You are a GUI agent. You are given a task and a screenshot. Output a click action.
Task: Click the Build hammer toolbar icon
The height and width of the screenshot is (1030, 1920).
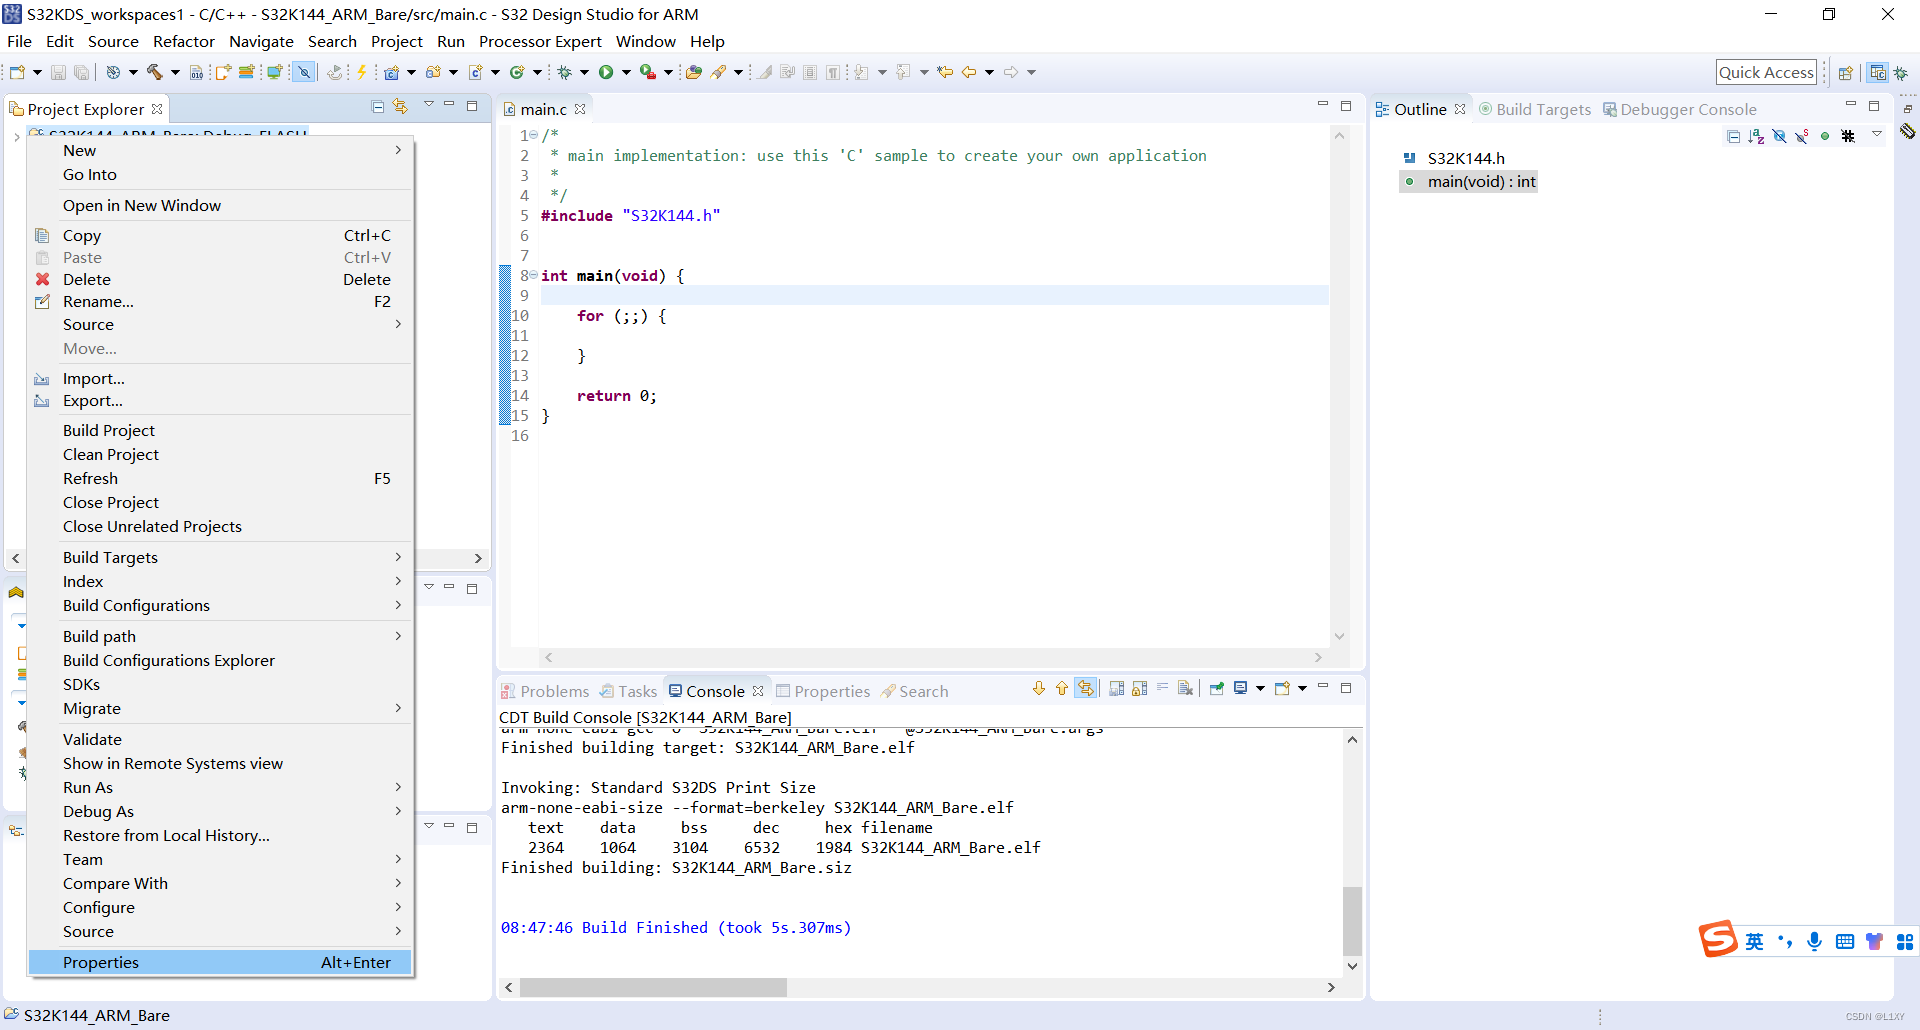coord(155,72)
